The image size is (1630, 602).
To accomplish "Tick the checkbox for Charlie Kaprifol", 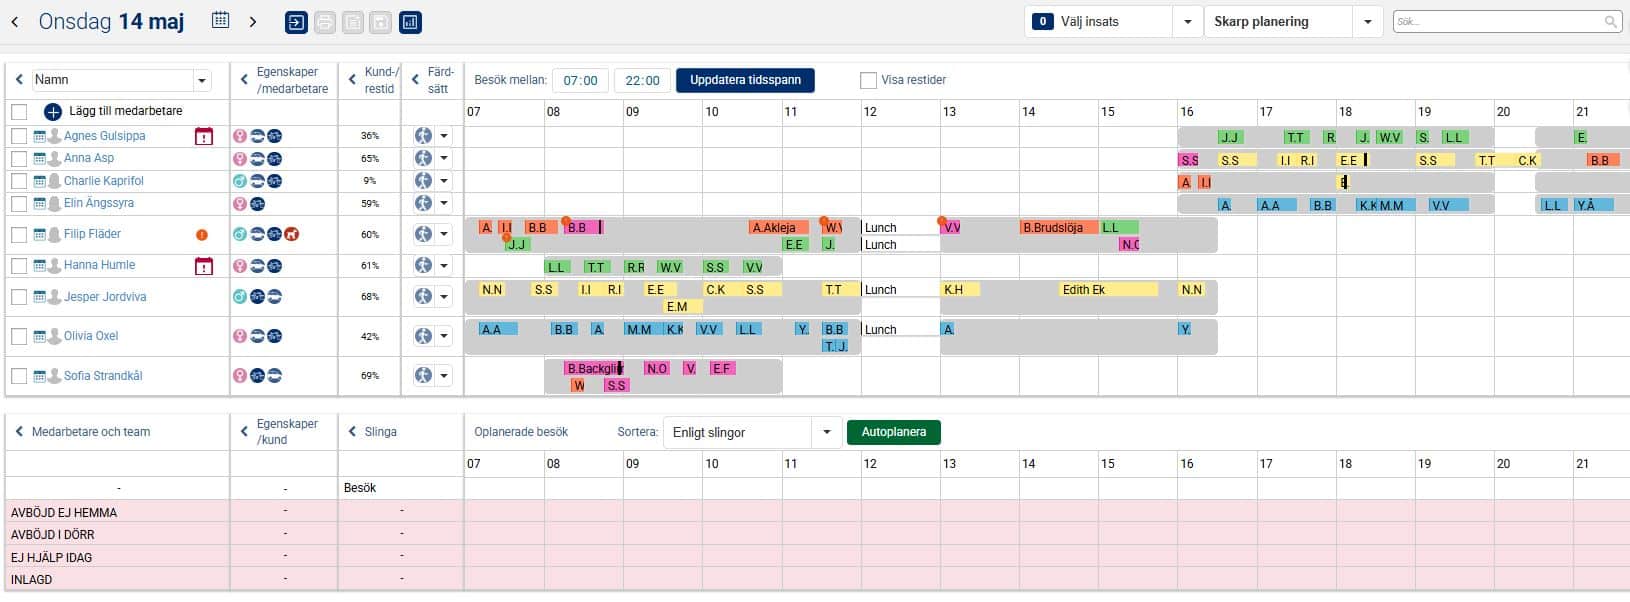I will point(19,181).
